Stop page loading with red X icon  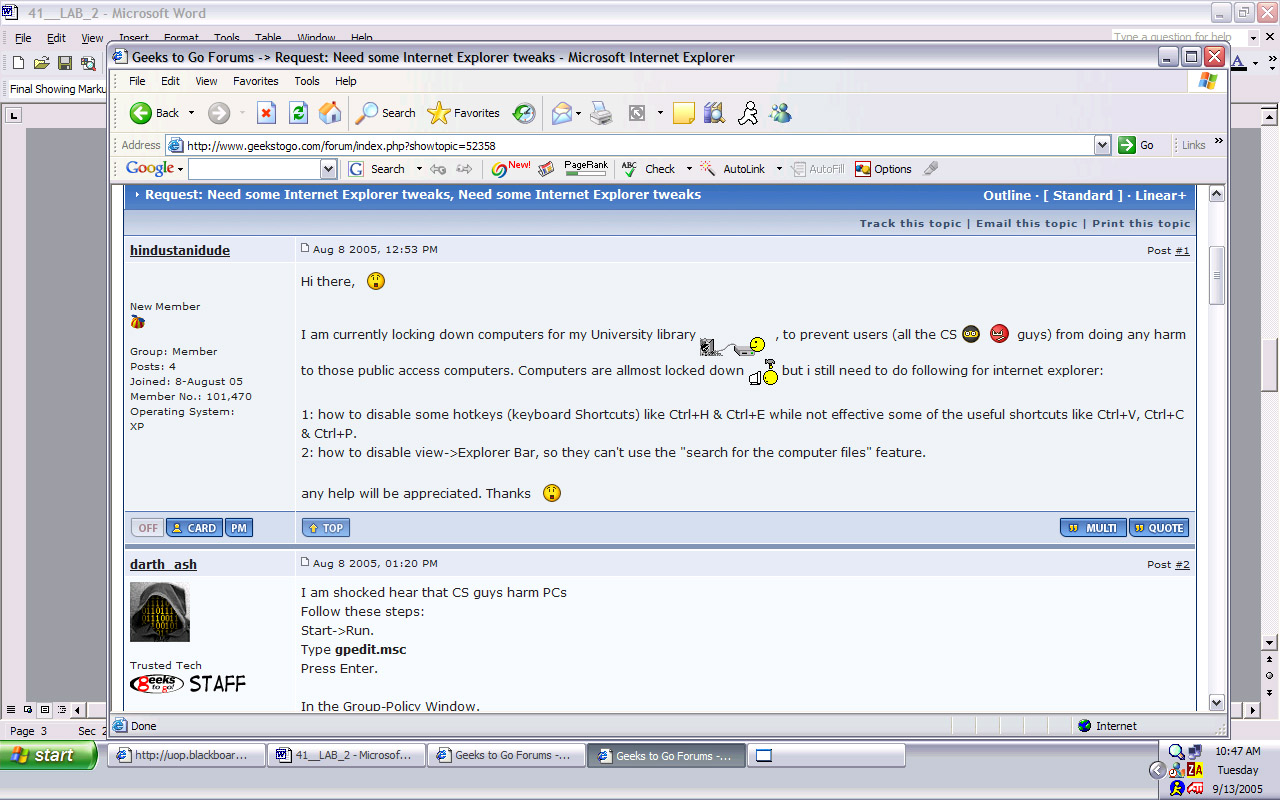pyautogui.click(x=266, y=113)
